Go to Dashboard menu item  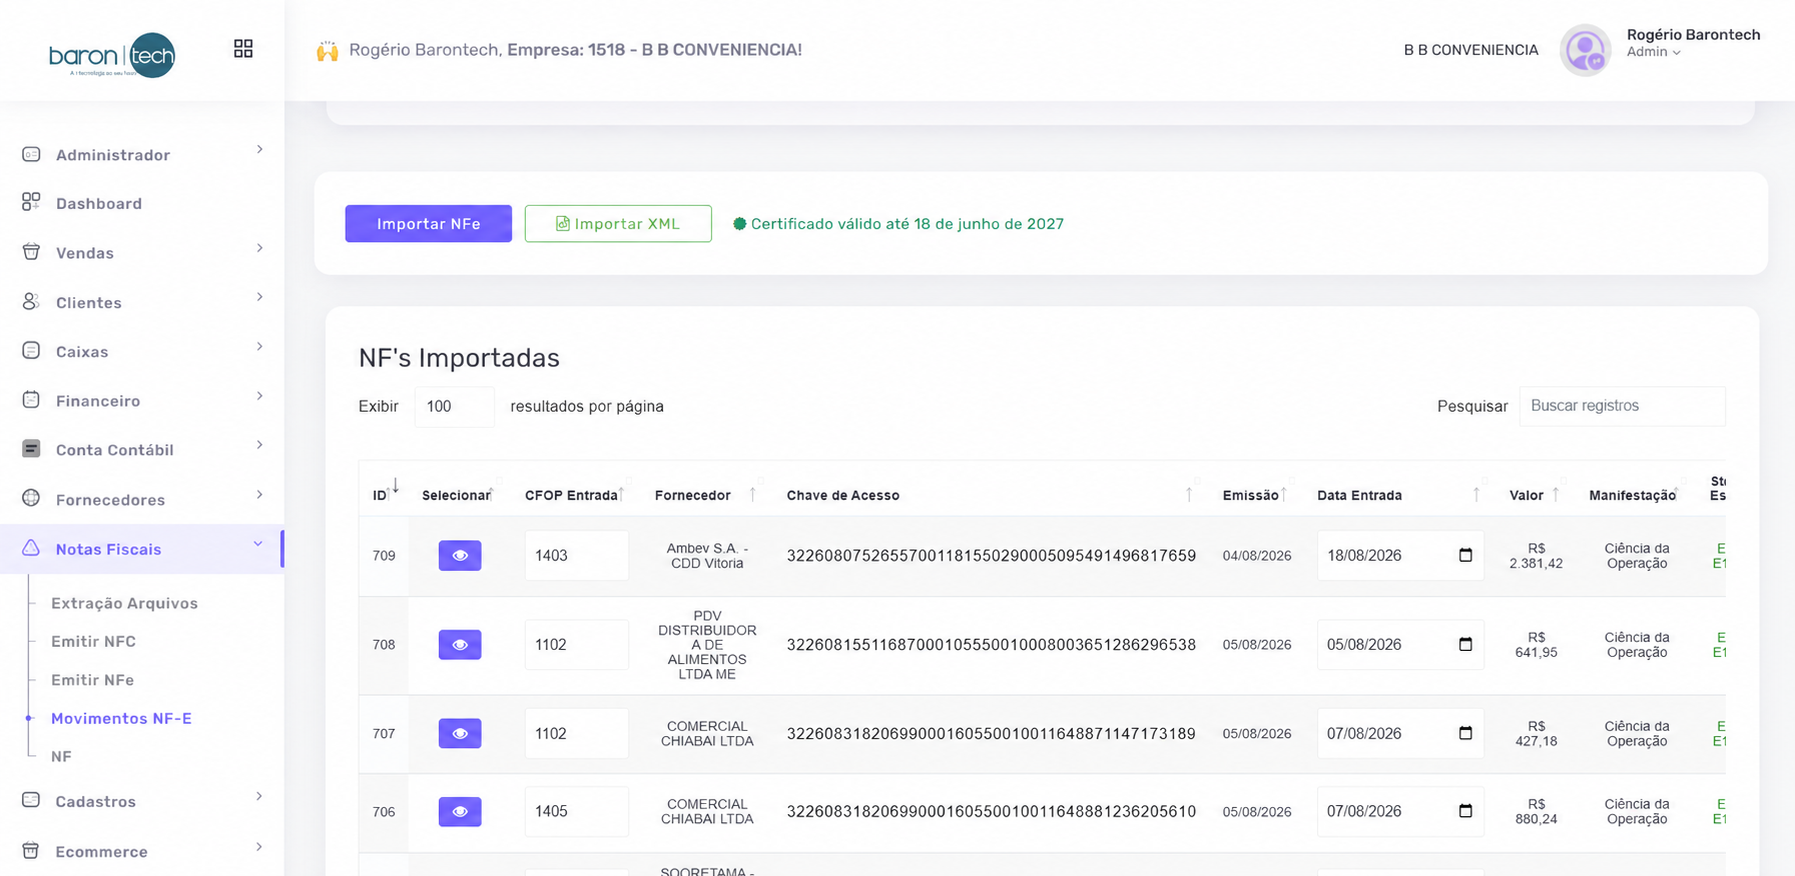pos(99,203)
